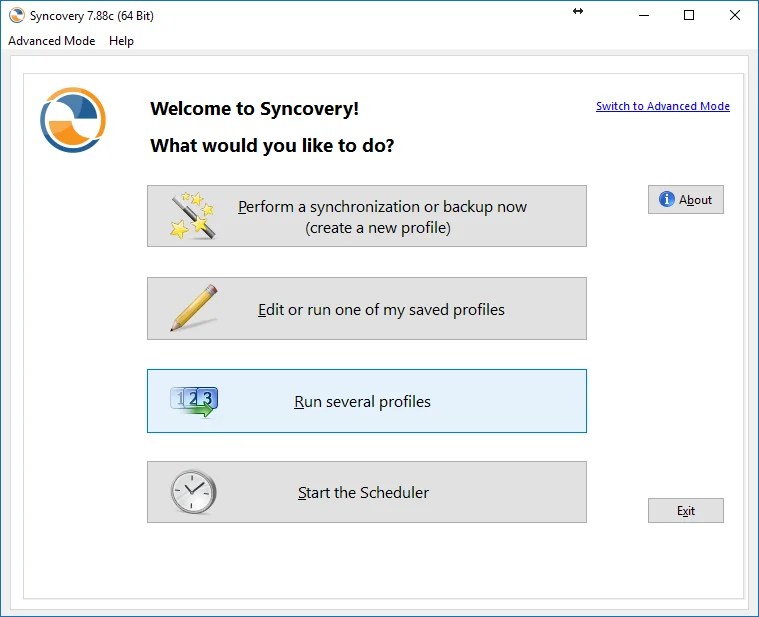The image size is (759, 617).
Task: Click the Syncovery title bar app icon
Action: click(16, 15)
